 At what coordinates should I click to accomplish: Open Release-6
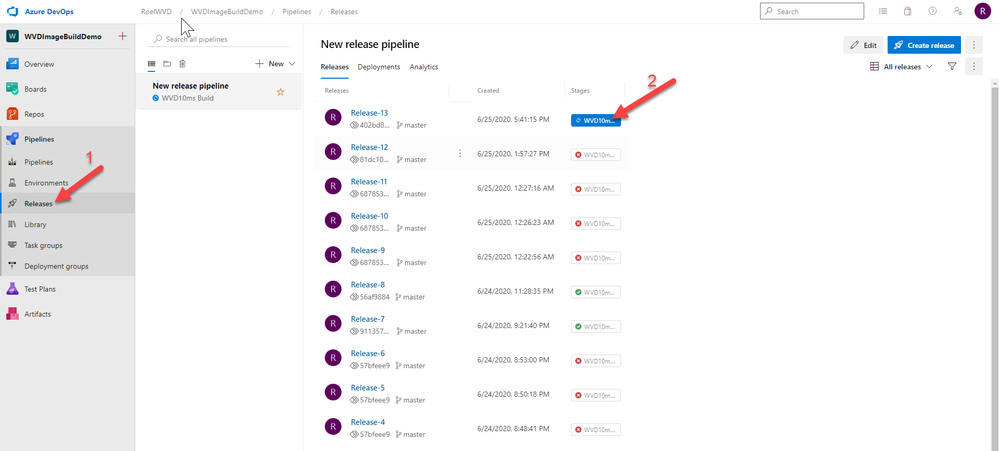click(368, 354)
